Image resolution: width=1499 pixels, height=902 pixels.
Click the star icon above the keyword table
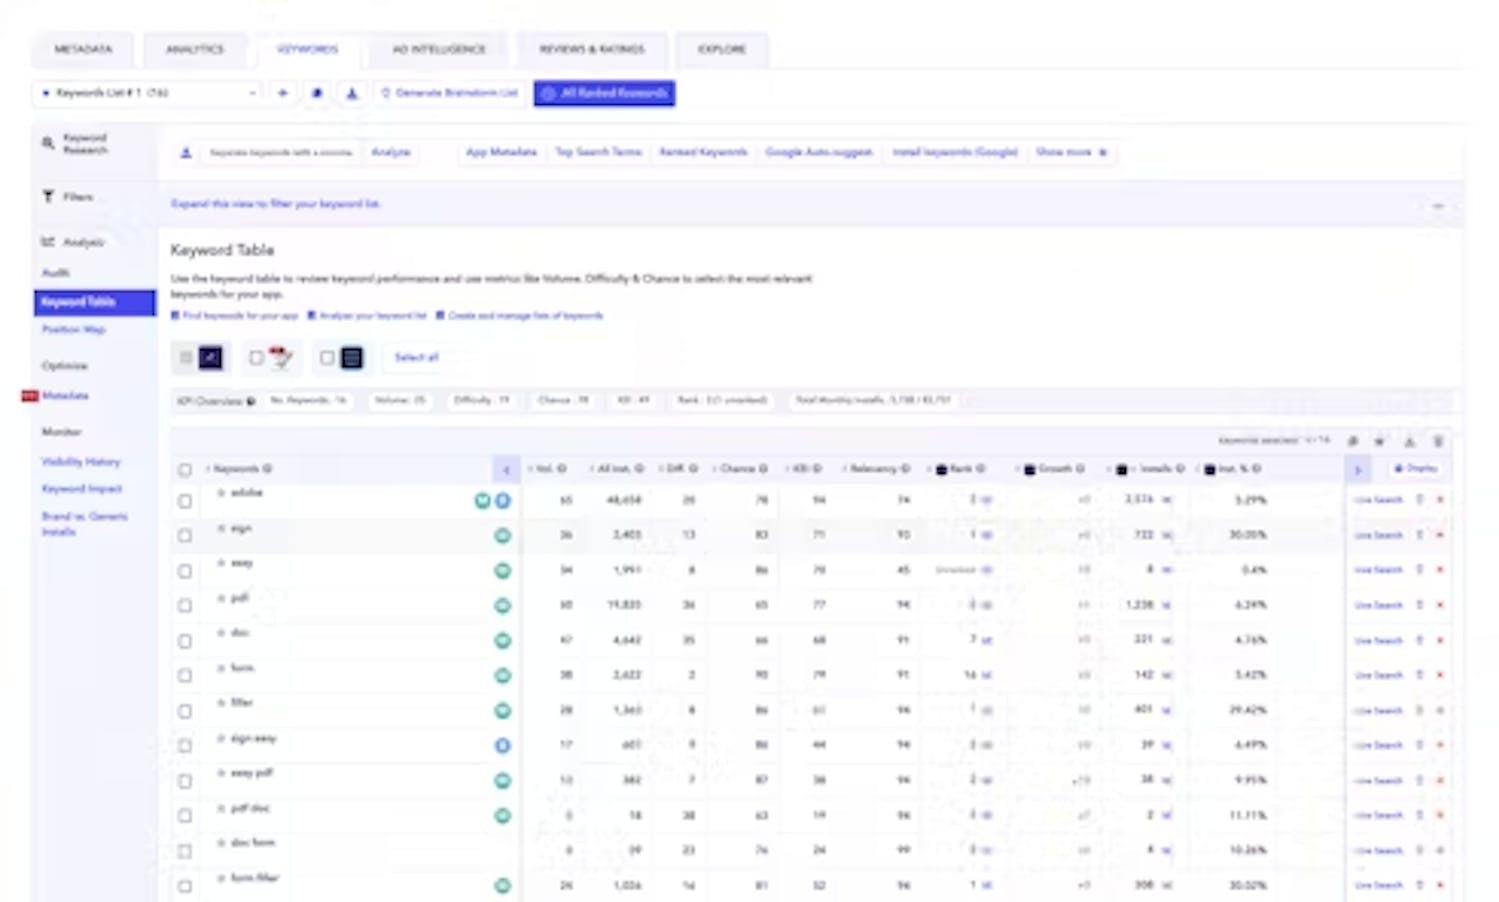[x=1380, y=441]
